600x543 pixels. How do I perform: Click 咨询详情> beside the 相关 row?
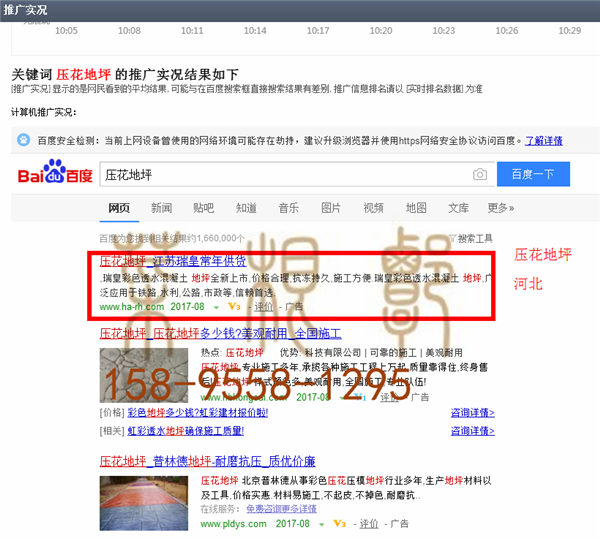[473, 431]
